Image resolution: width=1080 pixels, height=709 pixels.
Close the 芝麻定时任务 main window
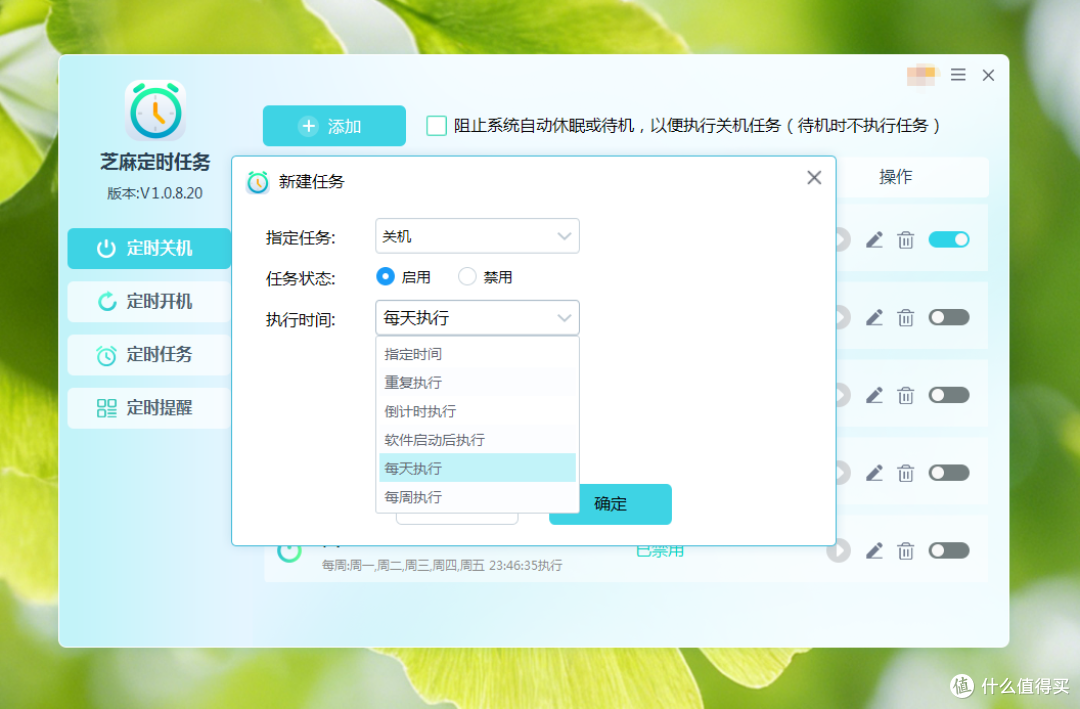988,74
